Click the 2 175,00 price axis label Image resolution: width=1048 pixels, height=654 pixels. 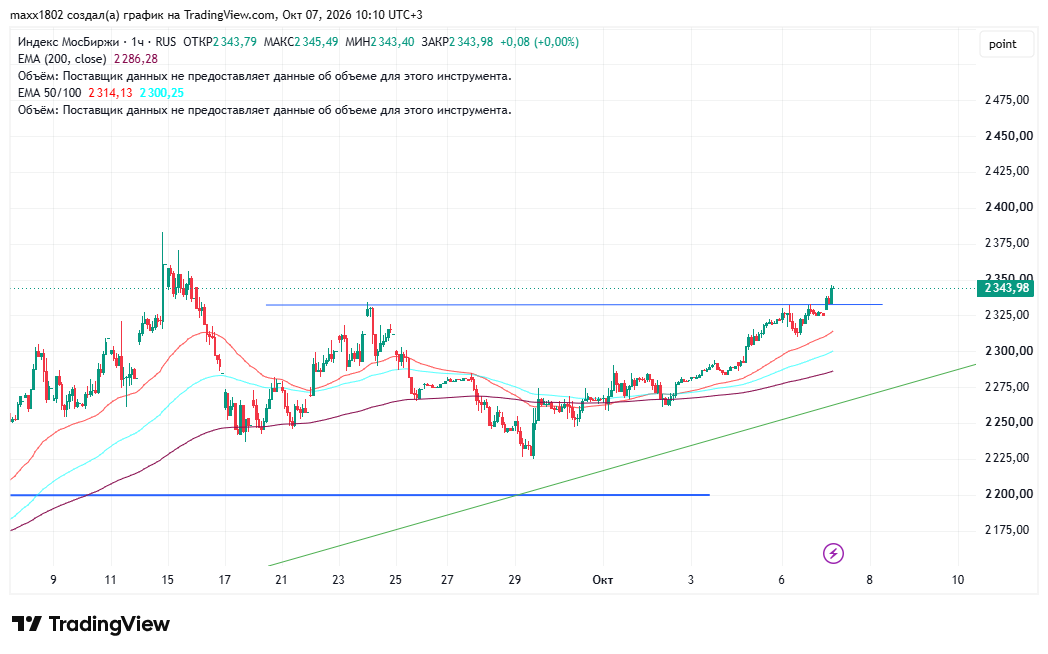[x=1007, y=530]
